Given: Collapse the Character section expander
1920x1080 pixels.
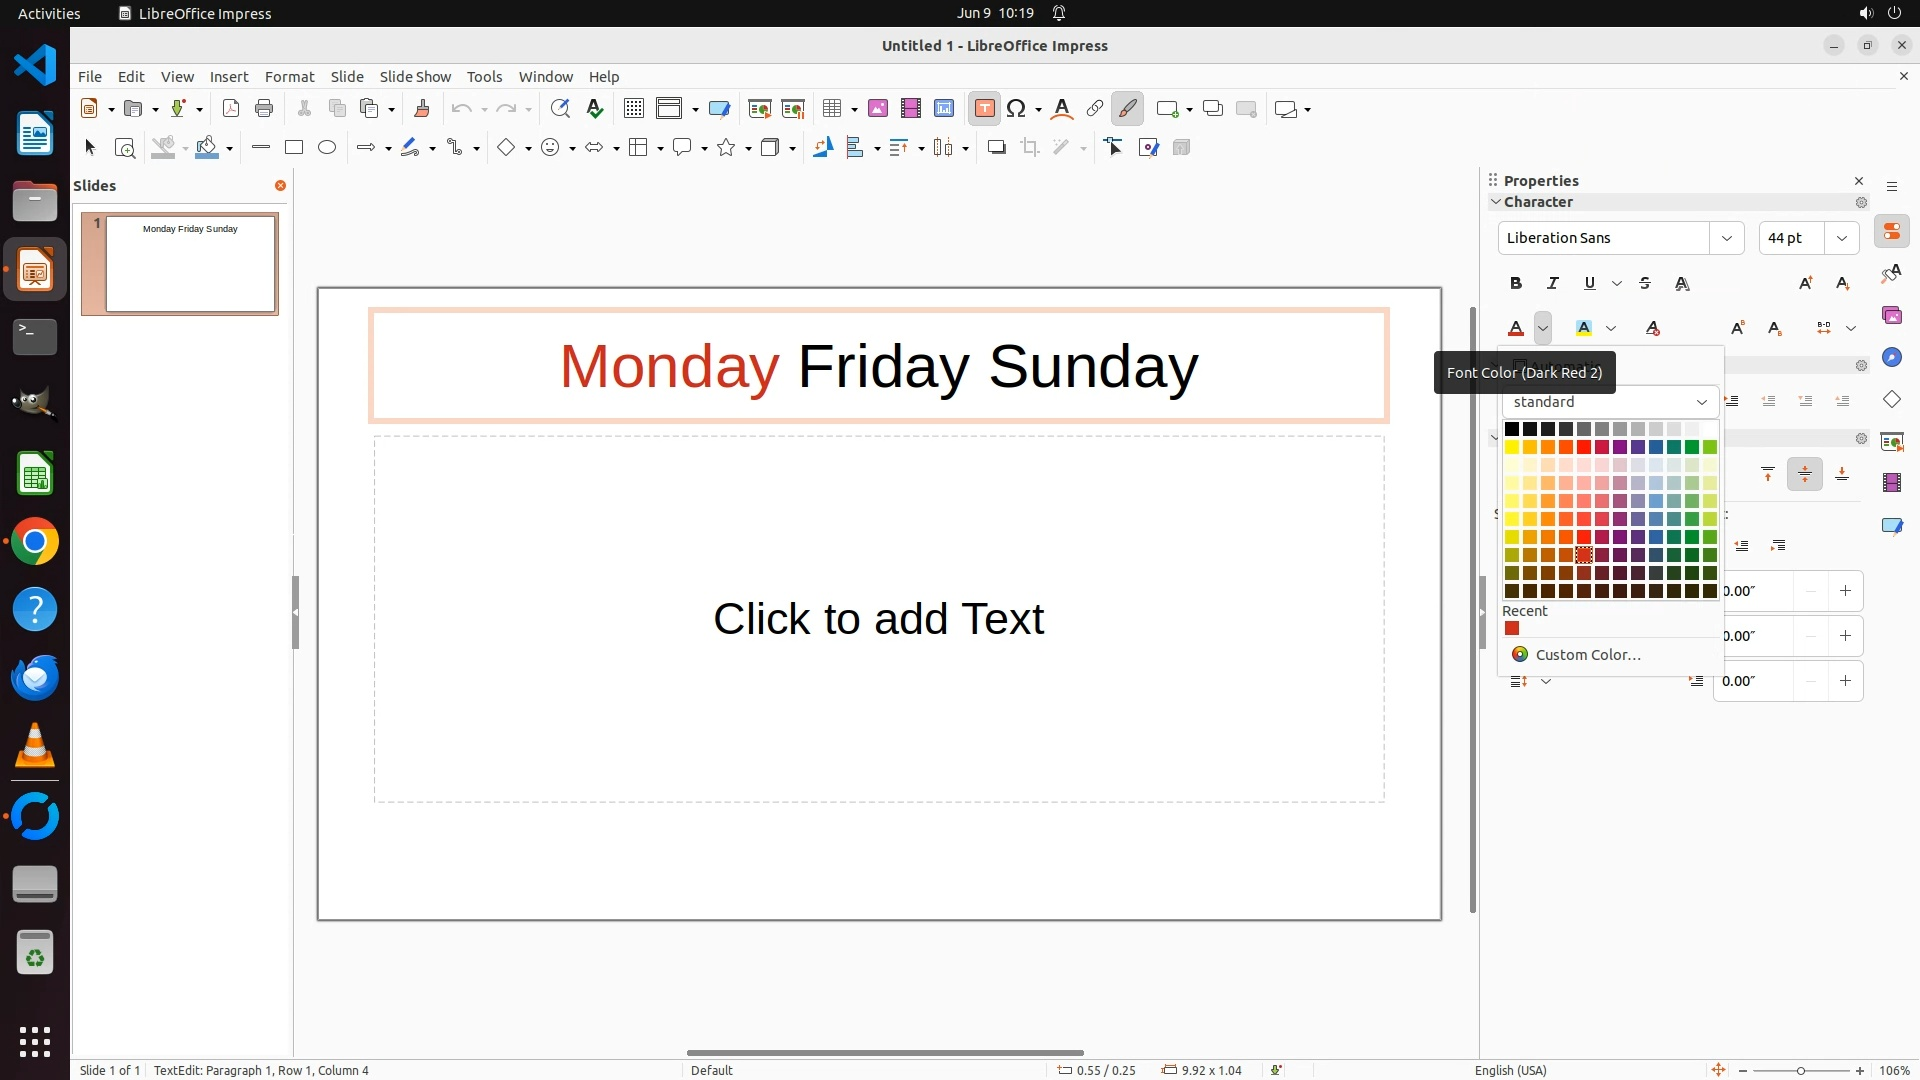Looking at the screenshot, I should pos(1496,202).
